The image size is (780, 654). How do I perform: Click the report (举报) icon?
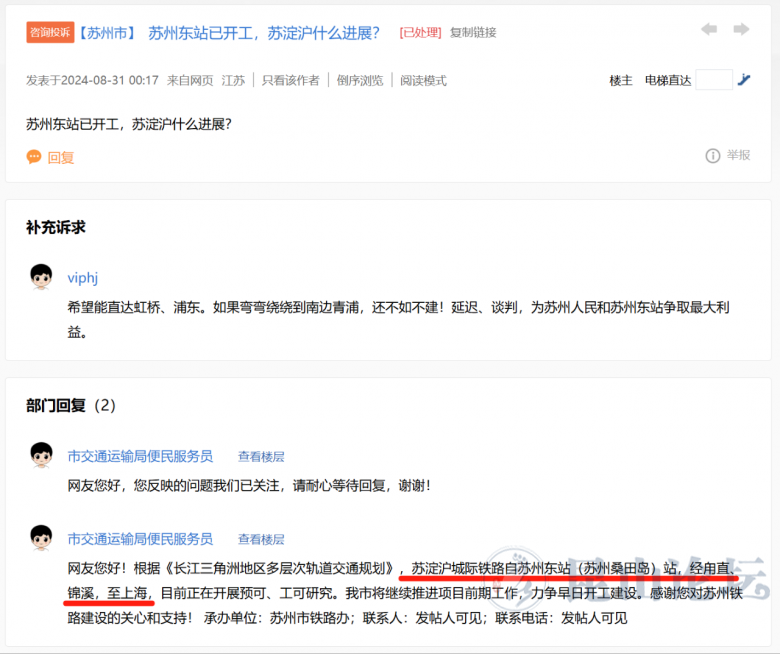click(713, 155)
